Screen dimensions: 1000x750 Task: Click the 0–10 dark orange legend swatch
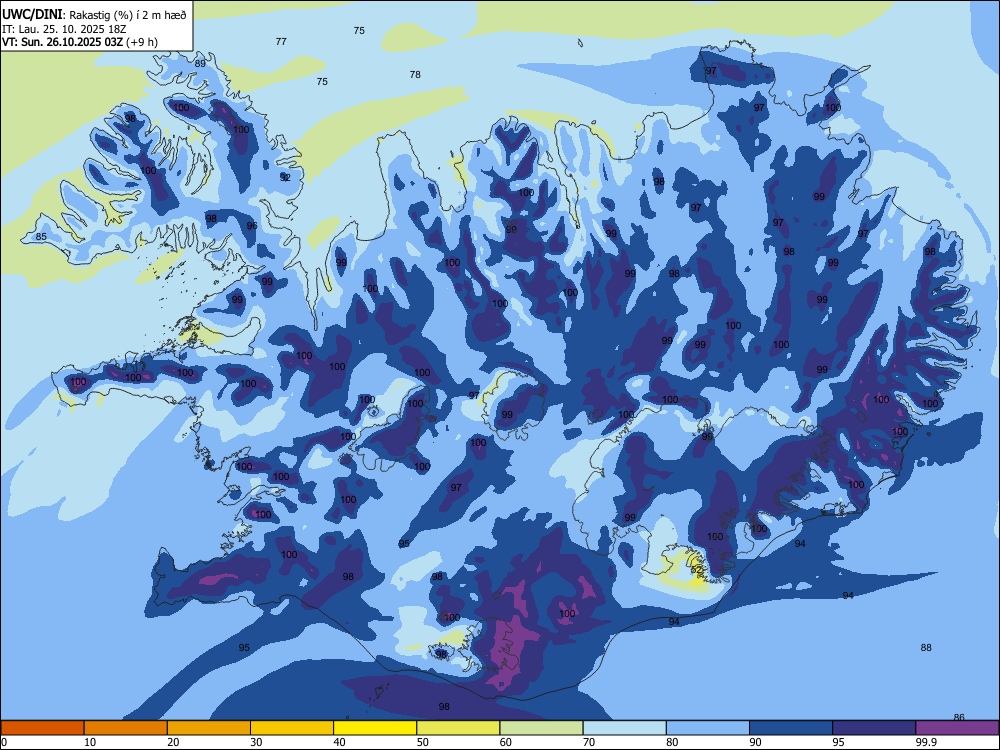42,728
